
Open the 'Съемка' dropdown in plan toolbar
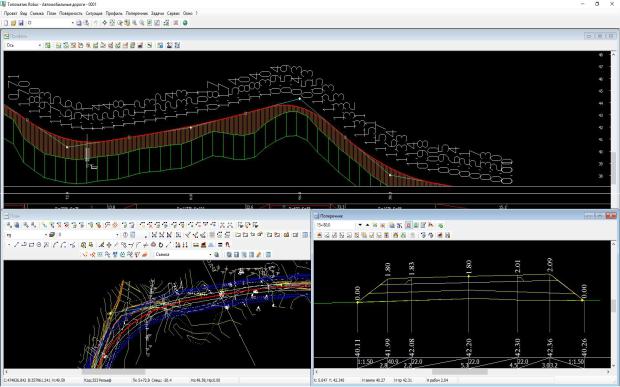pyautogui.click(x=183, y=255)
